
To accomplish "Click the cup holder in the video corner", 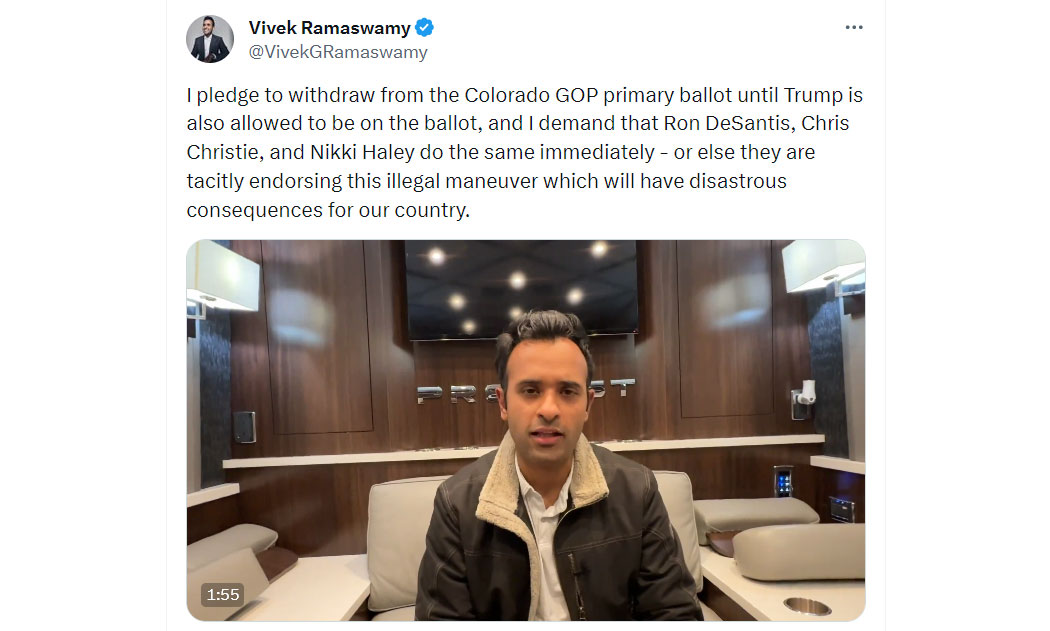I will tap(808, 606).
